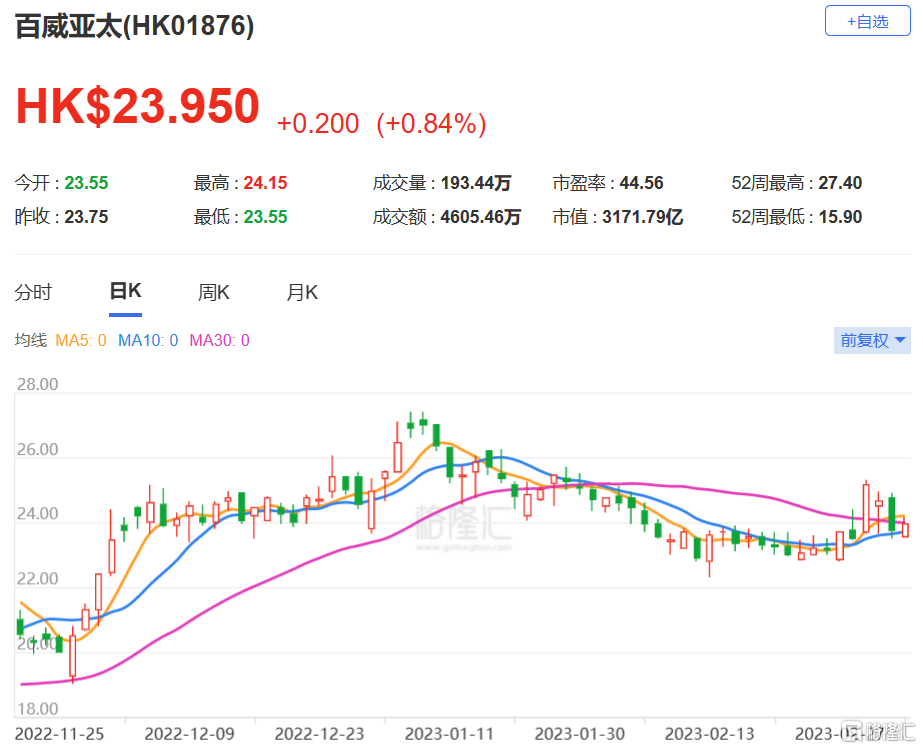Screen dimensions: 923x749
Task: Click the 成交量 value 193.44万
Action: click(476, 183)
